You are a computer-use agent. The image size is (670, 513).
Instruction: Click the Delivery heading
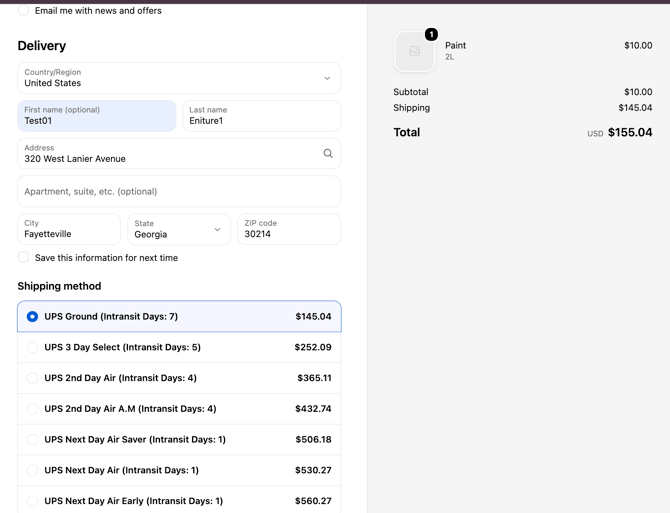click(x=42, y=46)
